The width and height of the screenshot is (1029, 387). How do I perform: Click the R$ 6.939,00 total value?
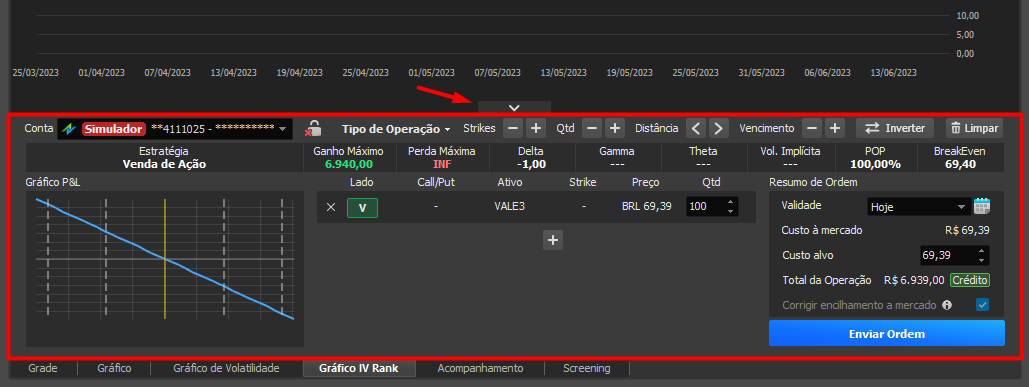tap(914, 280)
